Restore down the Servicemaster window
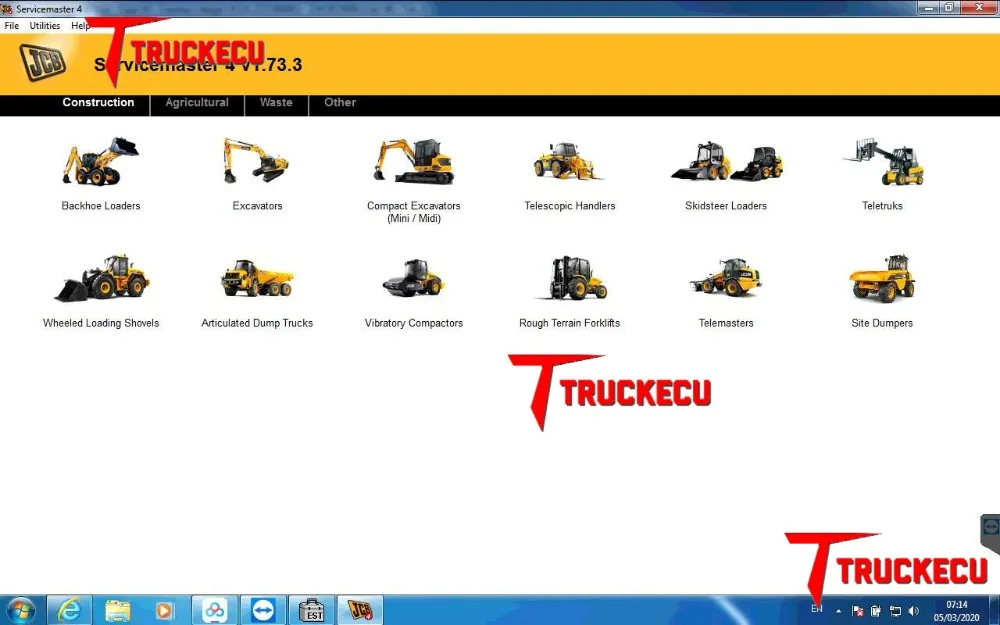Viewport: 1000px width, 625px height. coord(948,8)
